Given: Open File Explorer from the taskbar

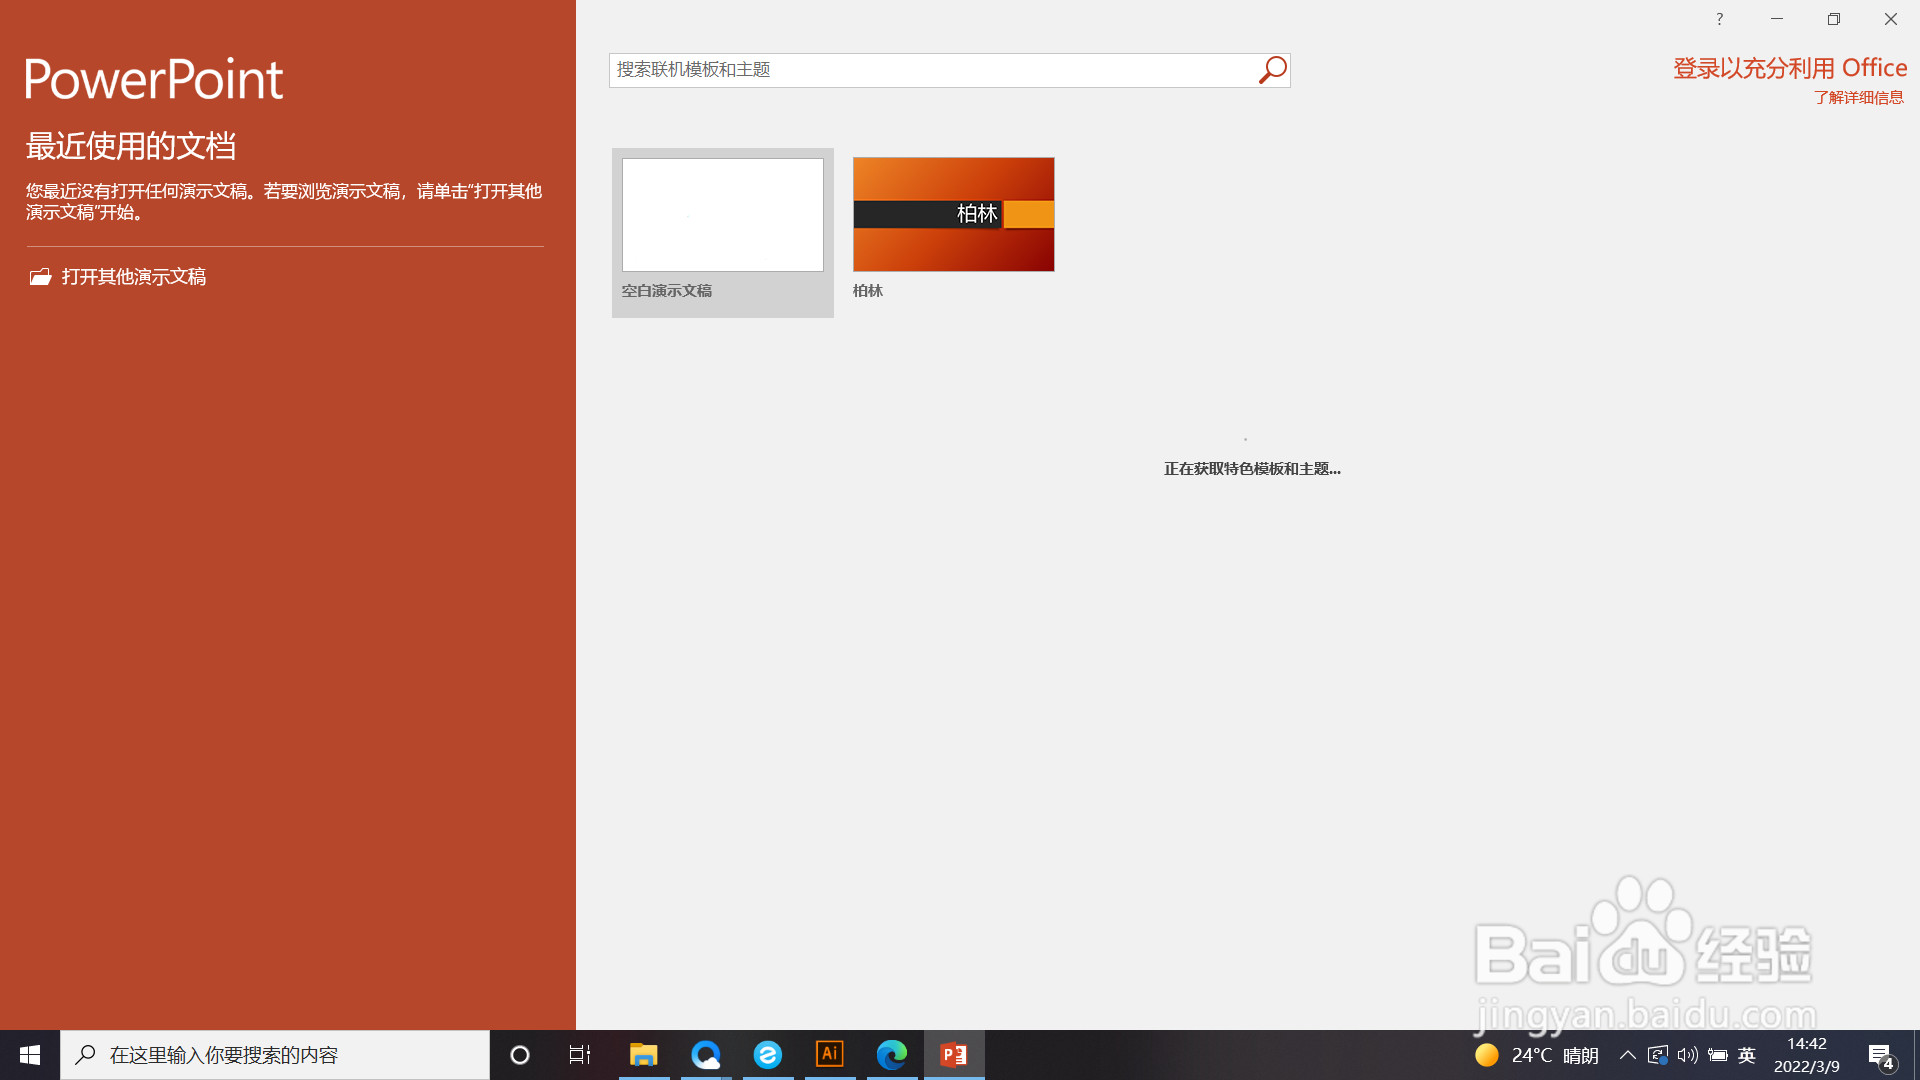Looking at the screenshot, I should (x=643, y=1055).
